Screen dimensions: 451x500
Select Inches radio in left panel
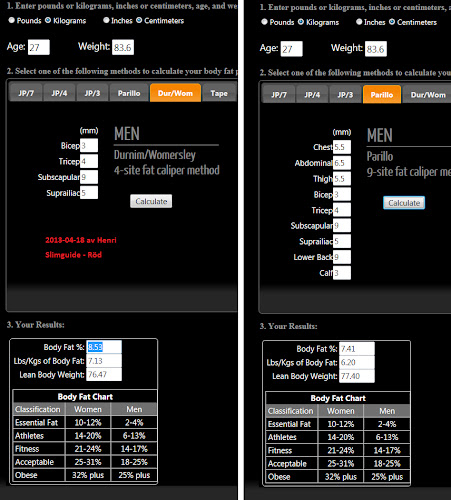[106, 20]
